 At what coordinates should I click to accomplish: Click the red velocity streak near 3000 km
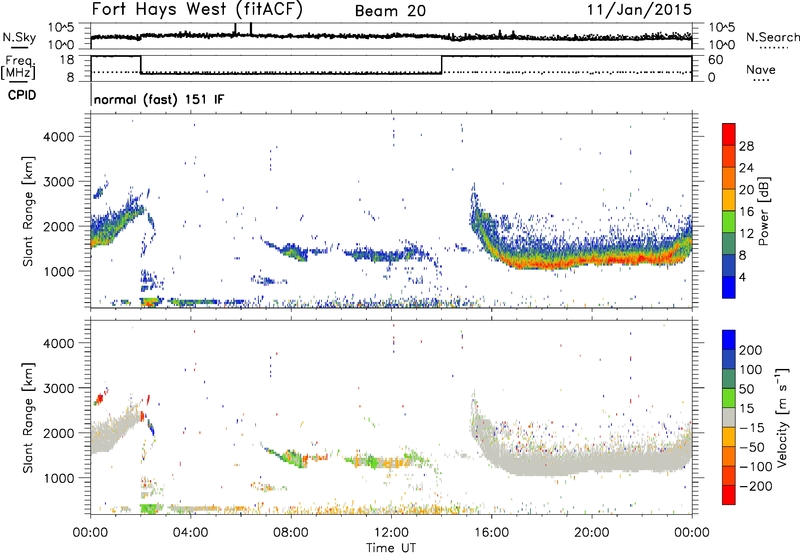(x=100, y=398)
